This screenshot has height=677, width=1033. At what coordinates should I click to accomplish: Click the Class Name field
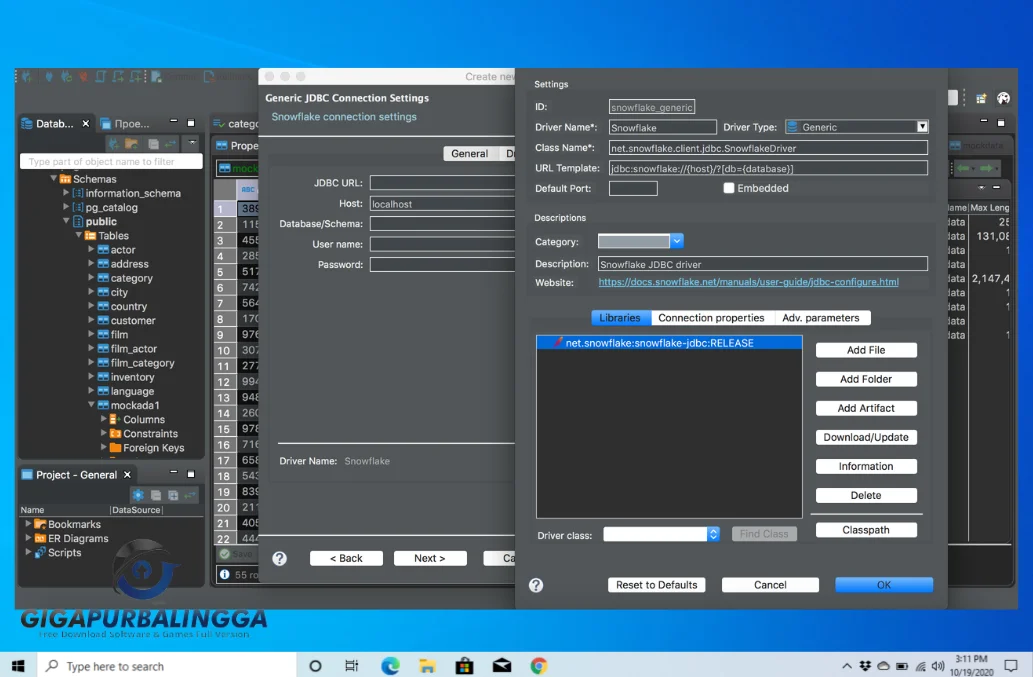(768, 148)
